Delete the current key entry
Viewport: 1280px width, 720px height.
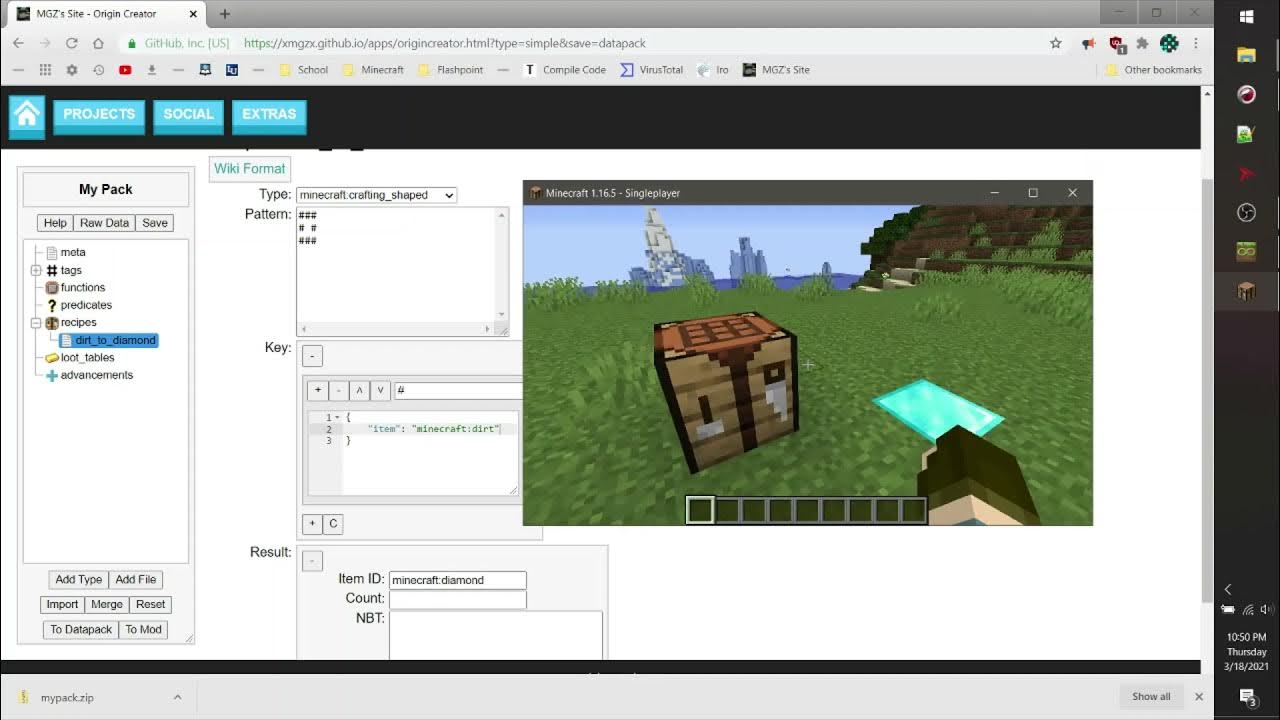[339, 391]
